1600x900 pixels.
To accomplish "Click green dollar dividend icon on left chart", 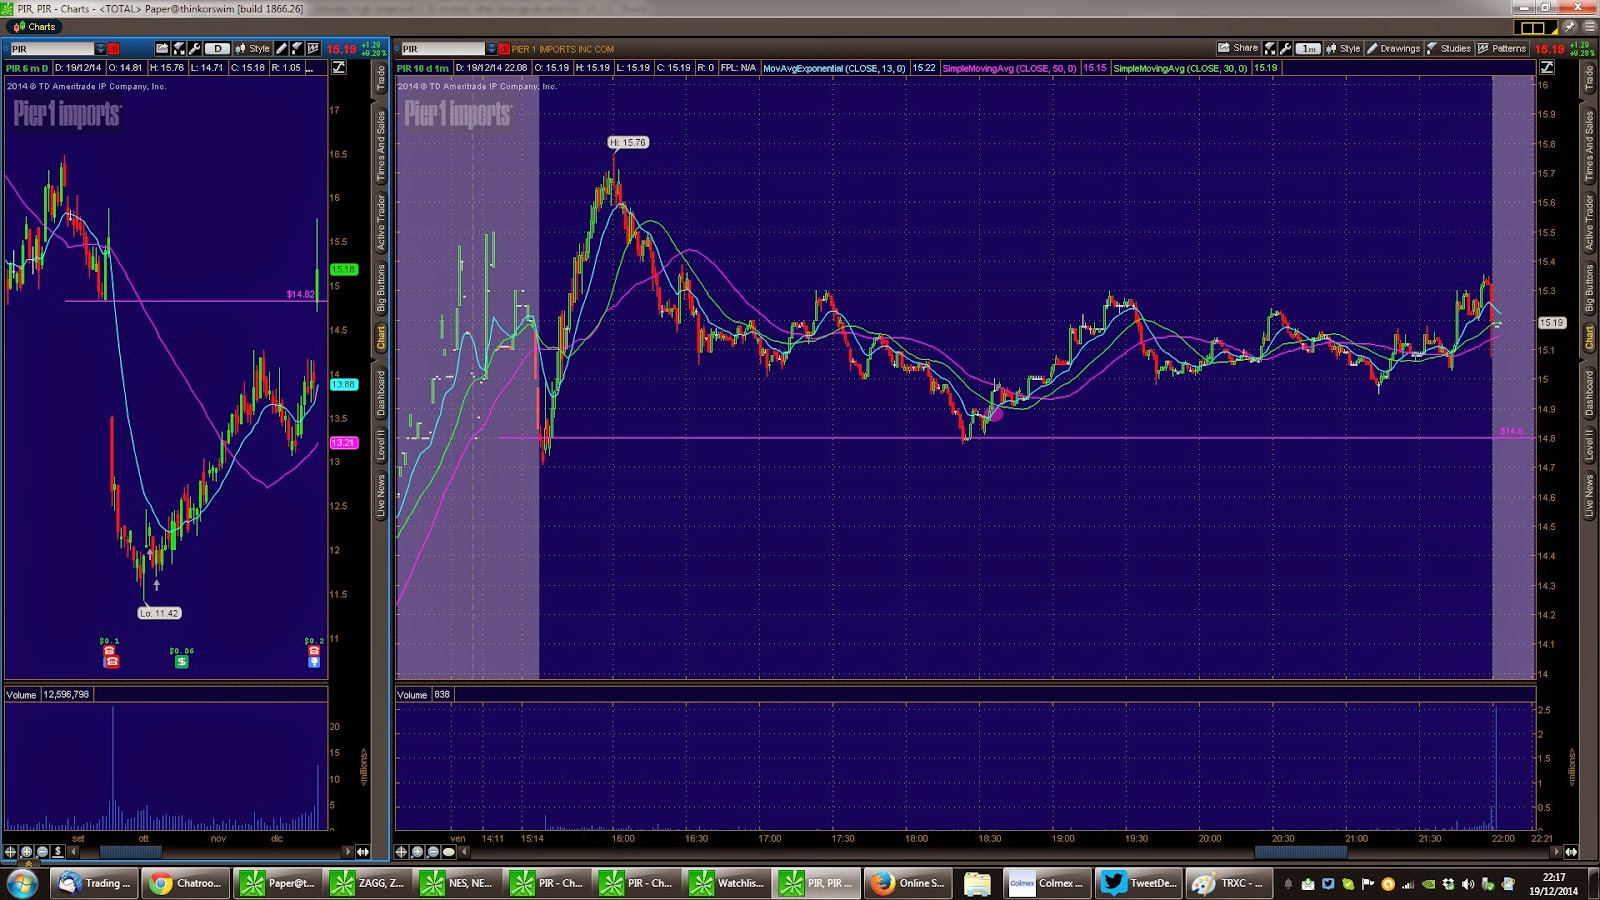I will (x=181, y=661).
